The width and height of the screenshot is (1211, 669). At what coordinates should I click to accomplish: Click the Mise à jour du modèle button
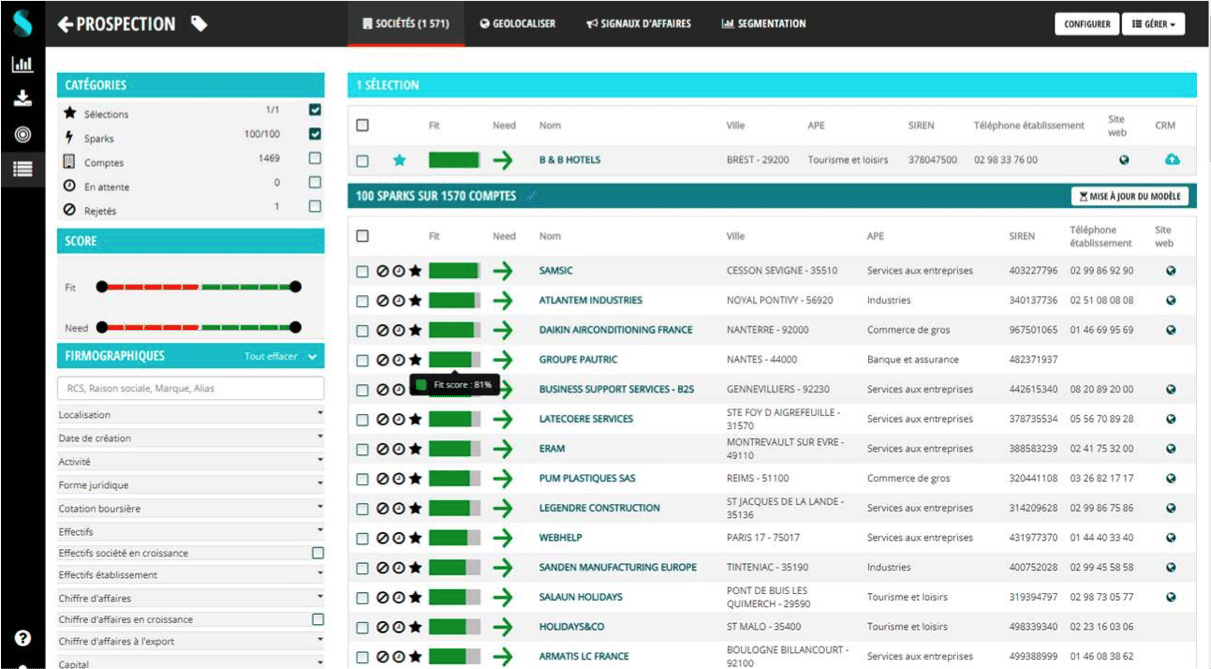(x=1130, y=196)
